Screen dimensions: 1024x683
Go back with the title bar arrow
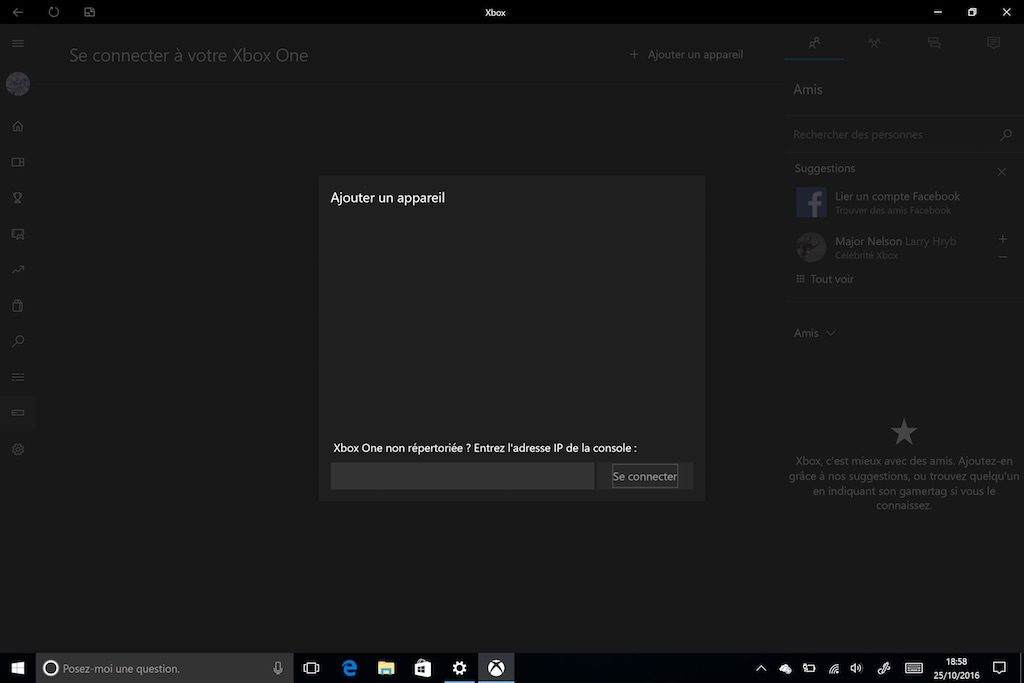click(x=18, y=12)
